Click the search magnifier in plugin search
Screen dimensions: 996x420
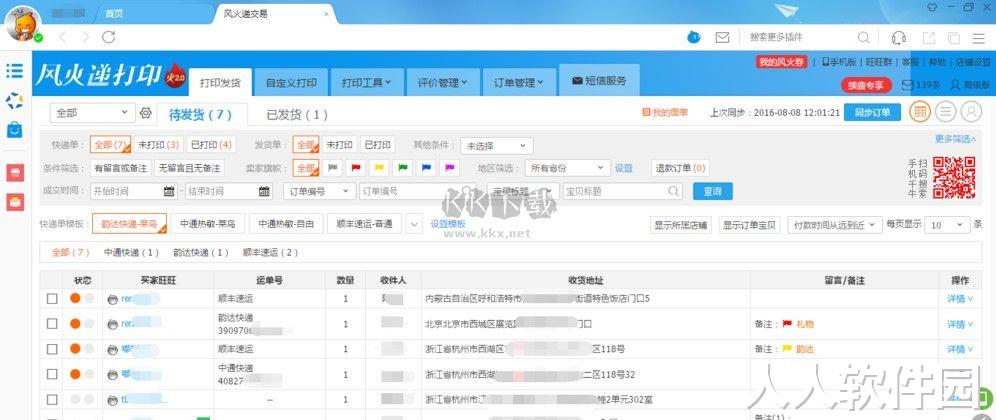coord(863,37)
